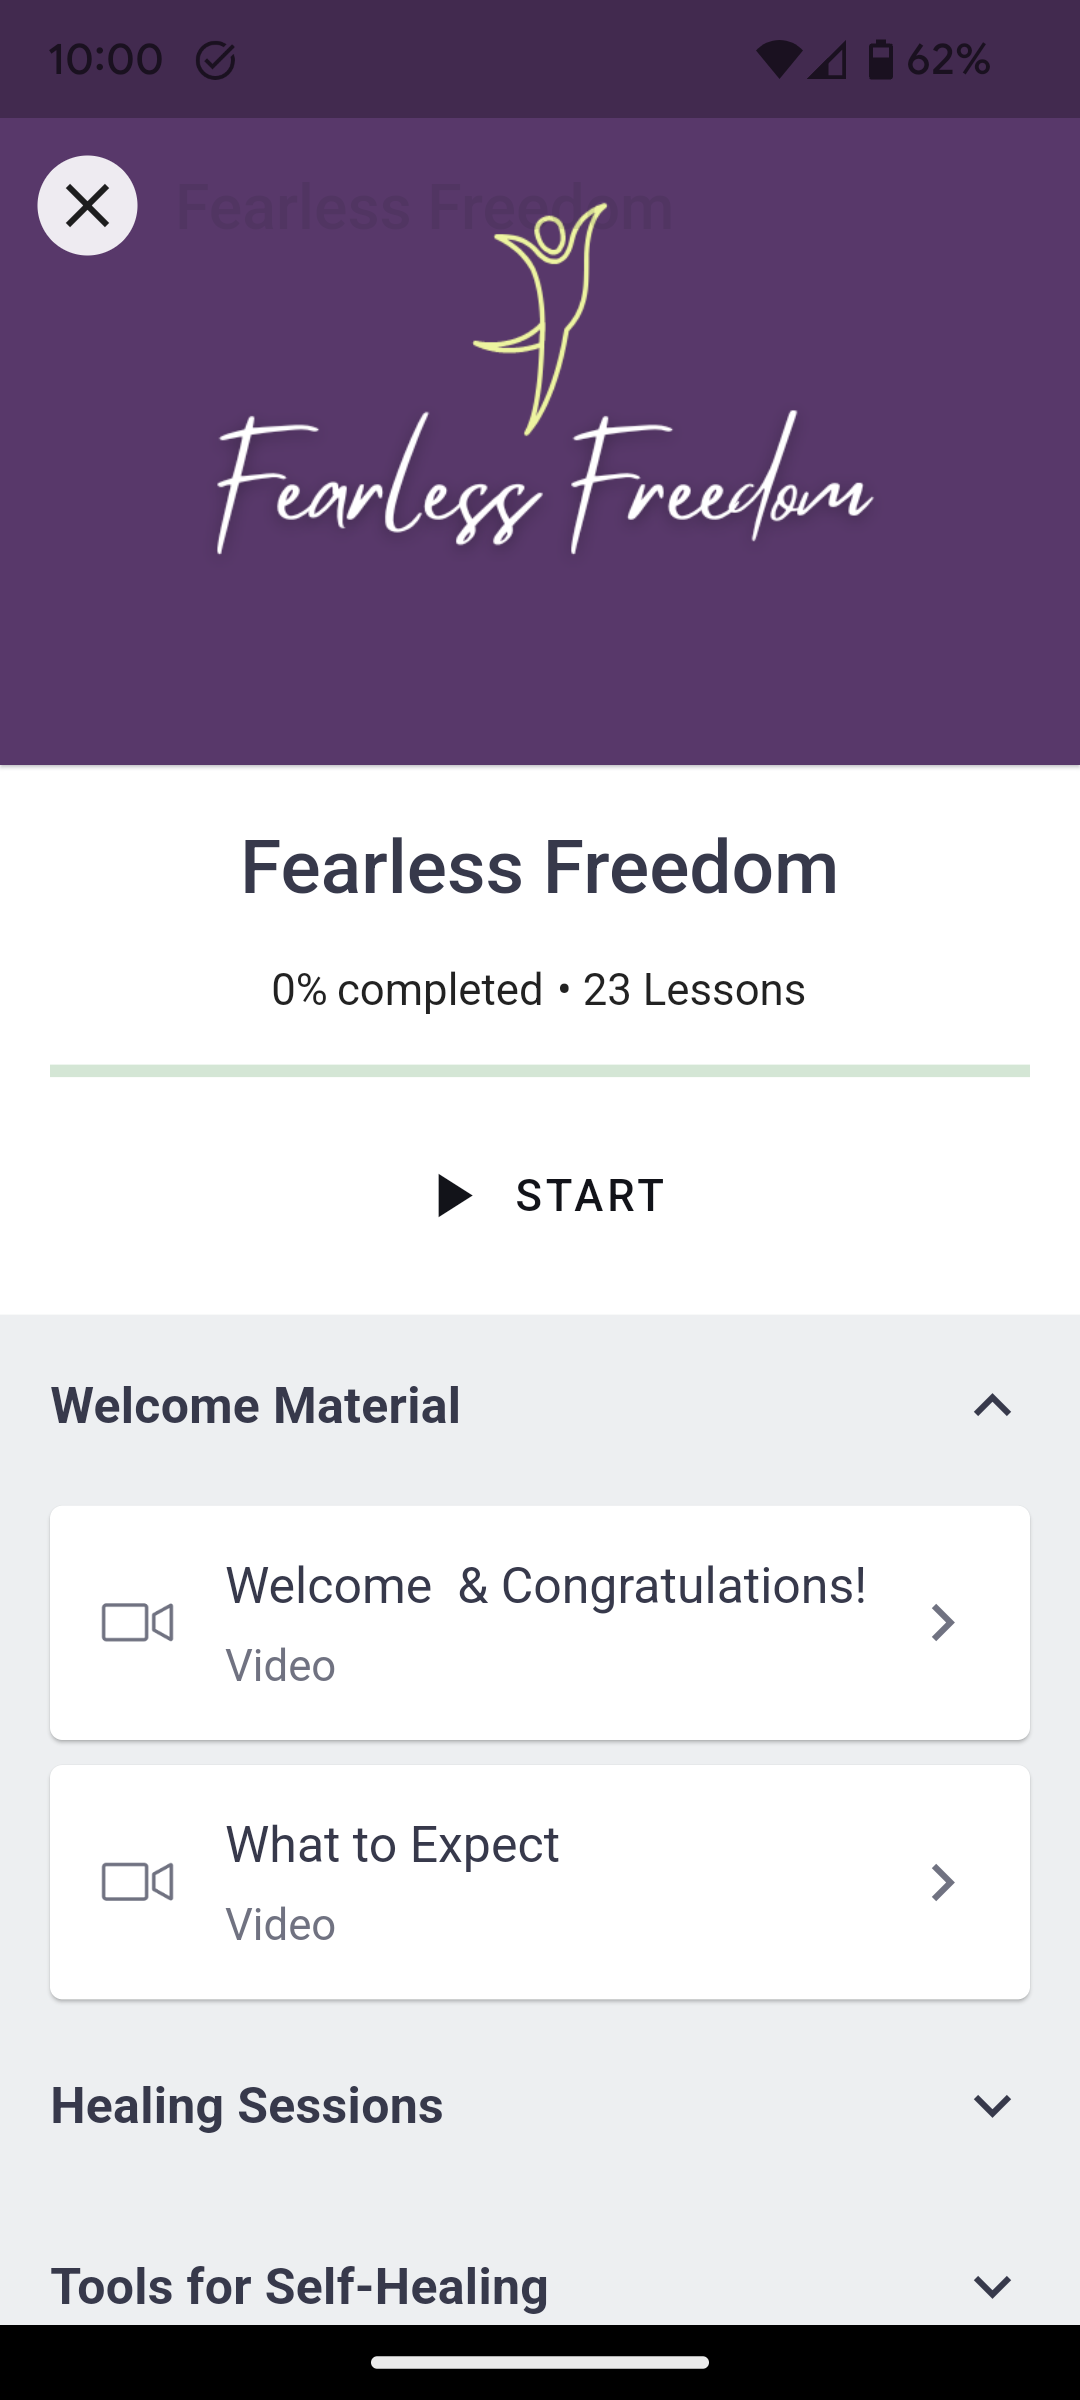Open the Welcome & Congratulations! lesson title
The image size is (1080, 2400).
[546, 1586]
